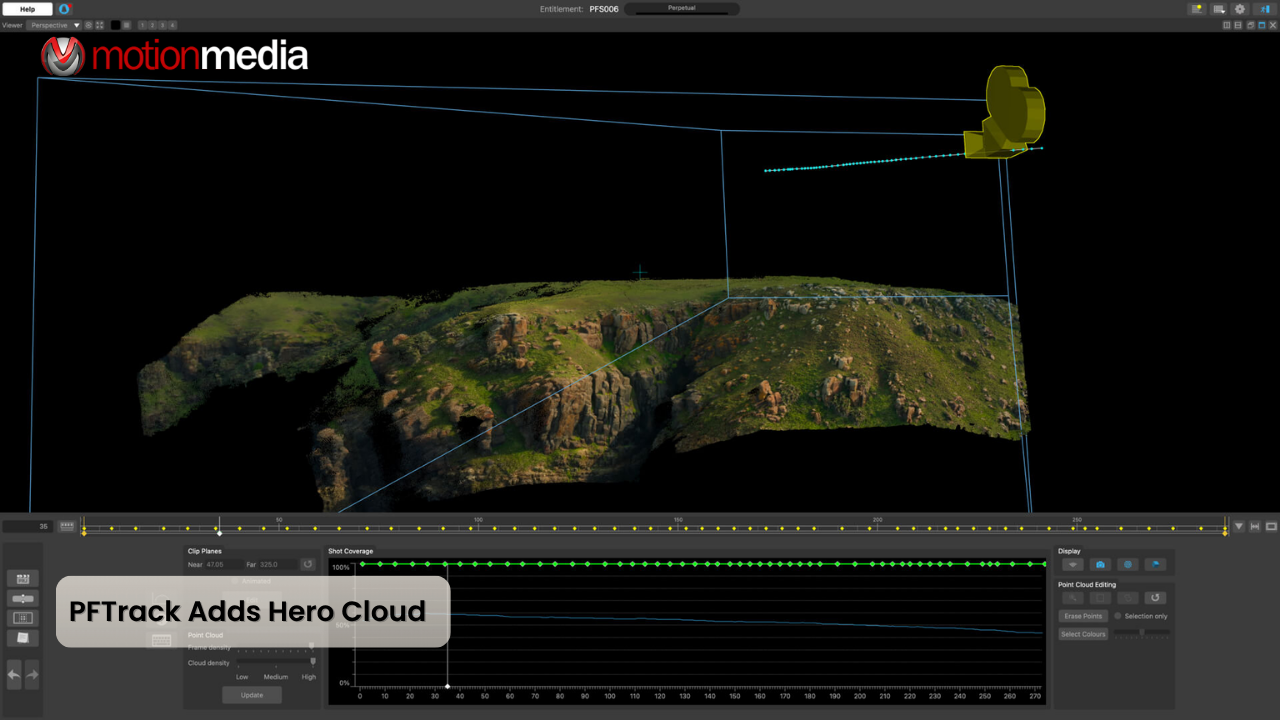The height and width of the screenshot is (720, 1280).
Task: Click the blue single-window viewer icon
Action: [1262, 25]
